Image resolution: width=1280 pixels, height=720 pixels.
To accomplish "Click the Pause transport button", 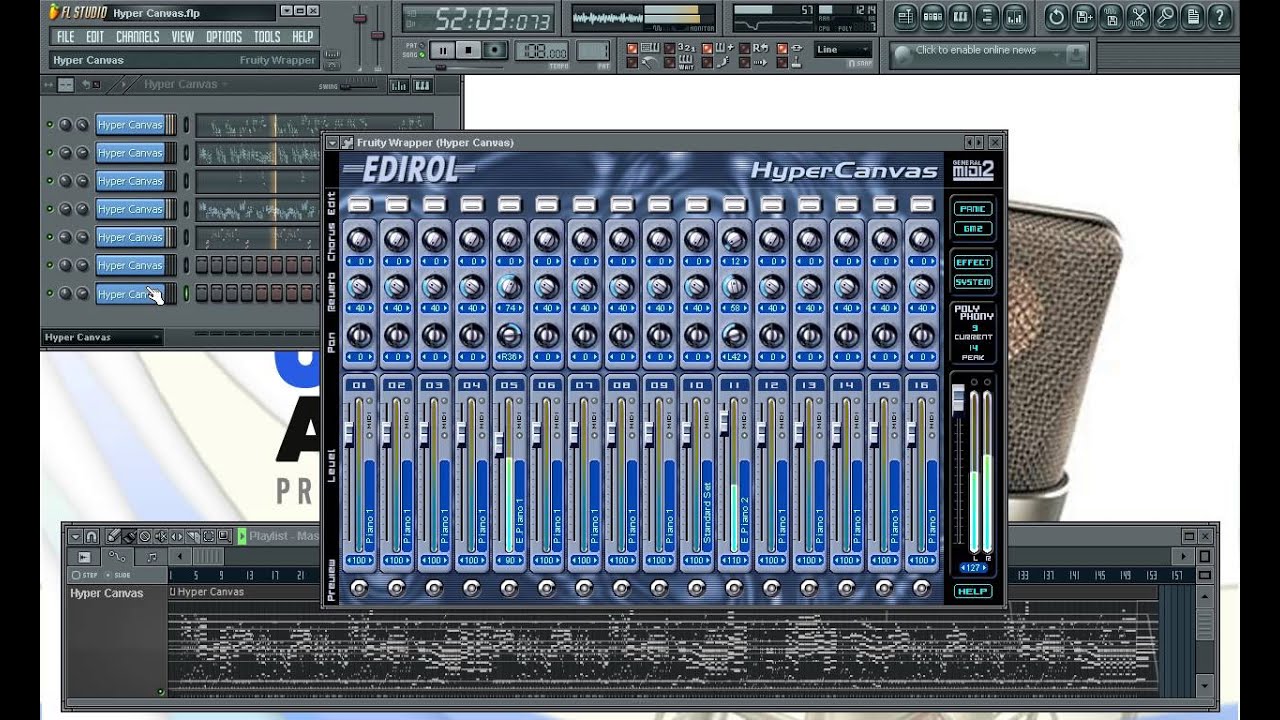I will (x=442, y=50).
